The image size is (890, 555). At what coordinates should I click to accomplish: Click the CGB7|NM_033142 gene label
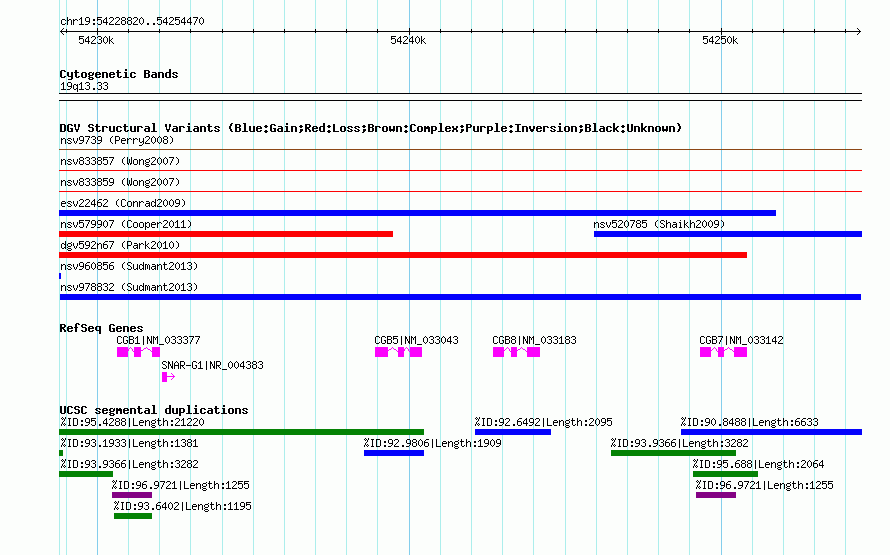(741, 340)
